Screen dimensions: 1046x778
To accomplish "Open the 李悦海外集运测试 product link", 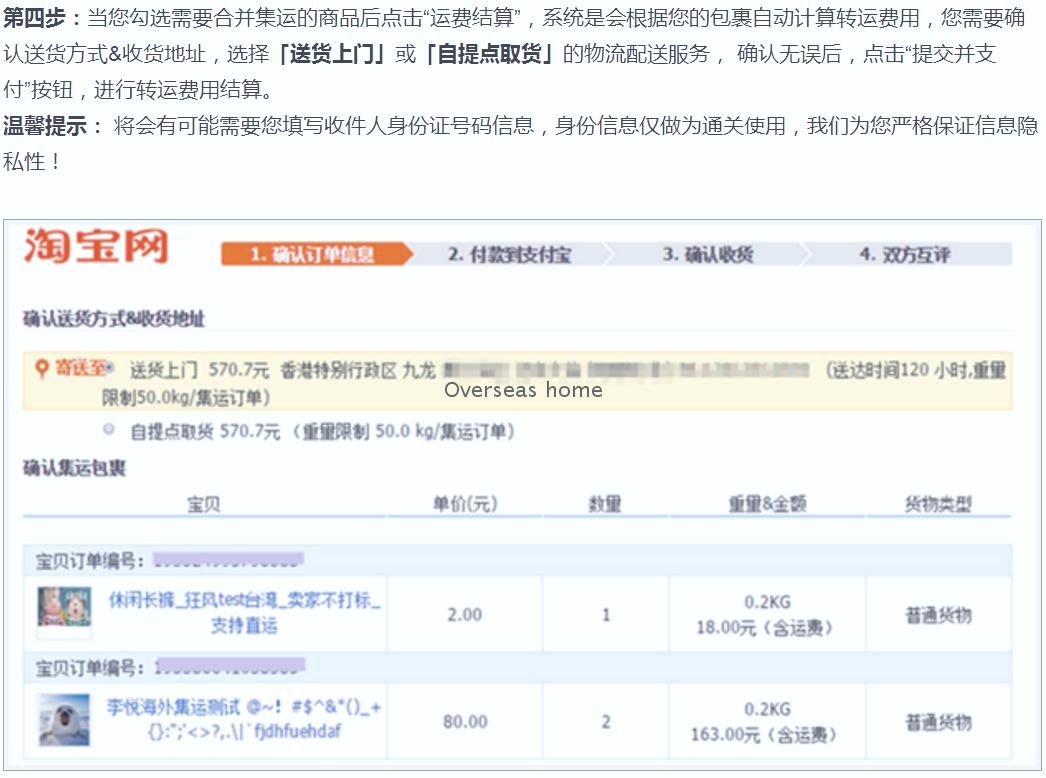I will (244, 719).
